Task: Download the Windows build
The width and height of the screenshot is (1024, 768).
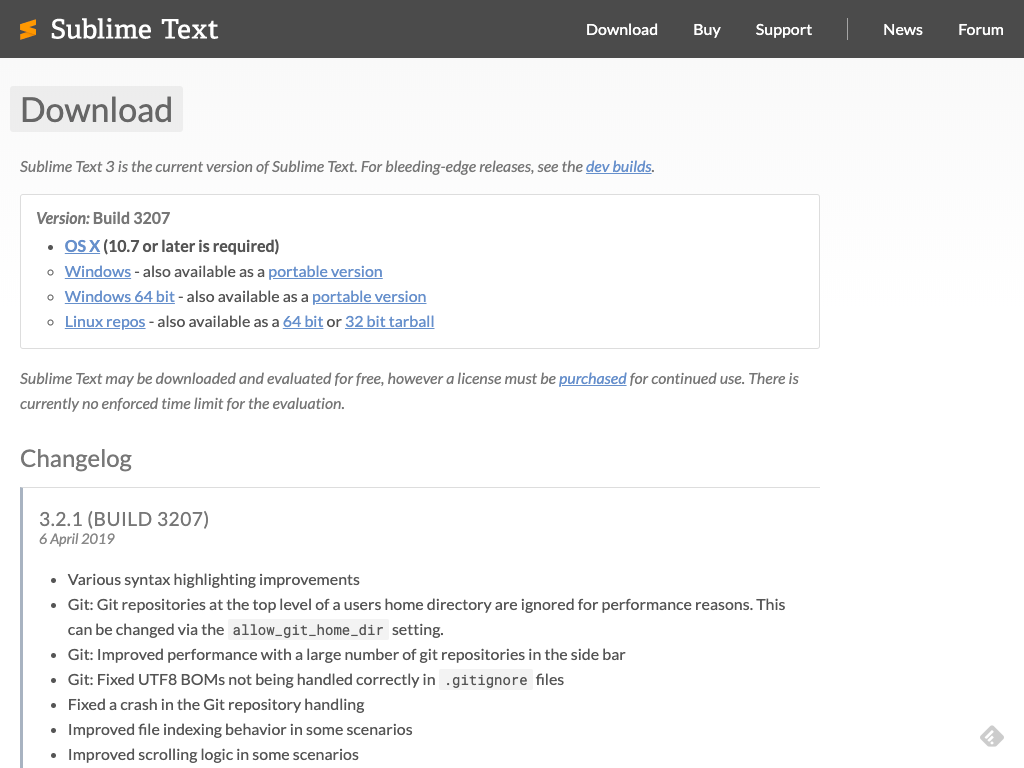Action: (x=97, y=272)
